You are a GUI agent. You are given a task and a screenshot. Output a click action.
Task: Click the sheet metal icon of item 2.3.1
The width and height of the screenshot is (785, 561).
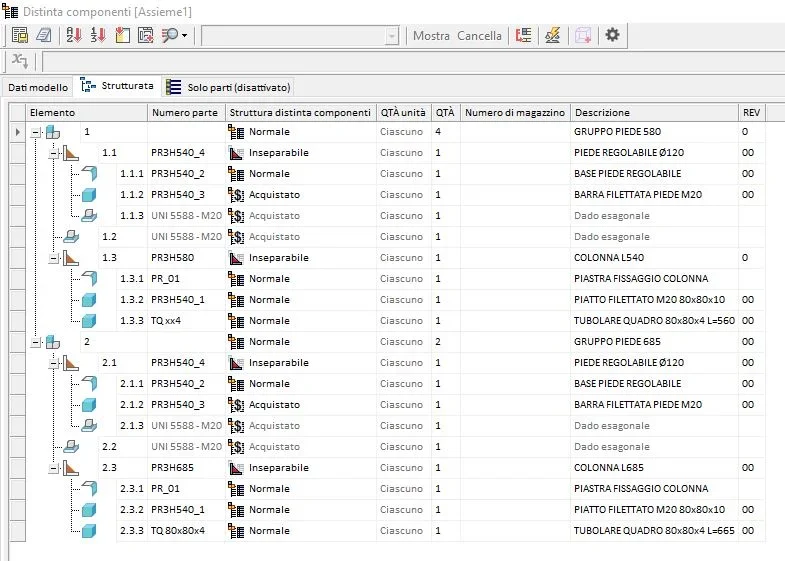[89, 488]
